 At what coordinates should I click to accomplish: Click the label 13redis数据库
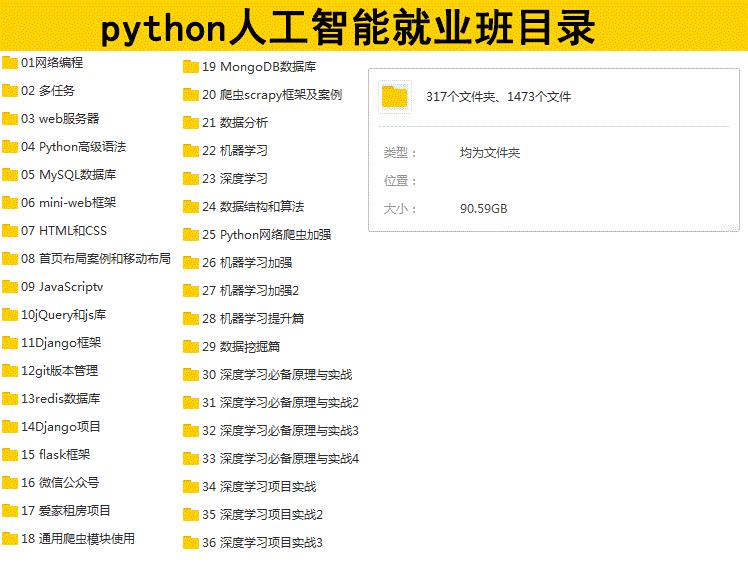(x=61, y=399)
